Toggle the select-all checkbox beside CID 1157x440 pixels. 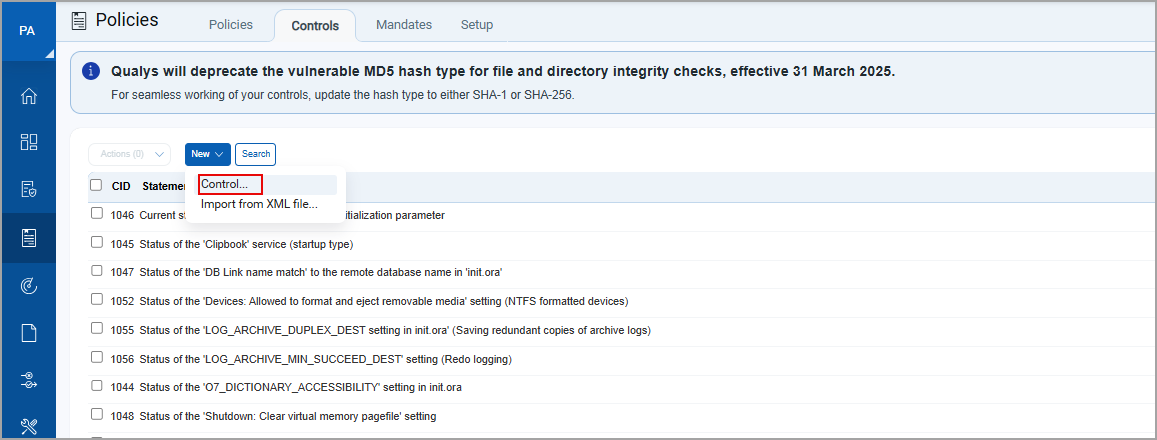point(96,185)
